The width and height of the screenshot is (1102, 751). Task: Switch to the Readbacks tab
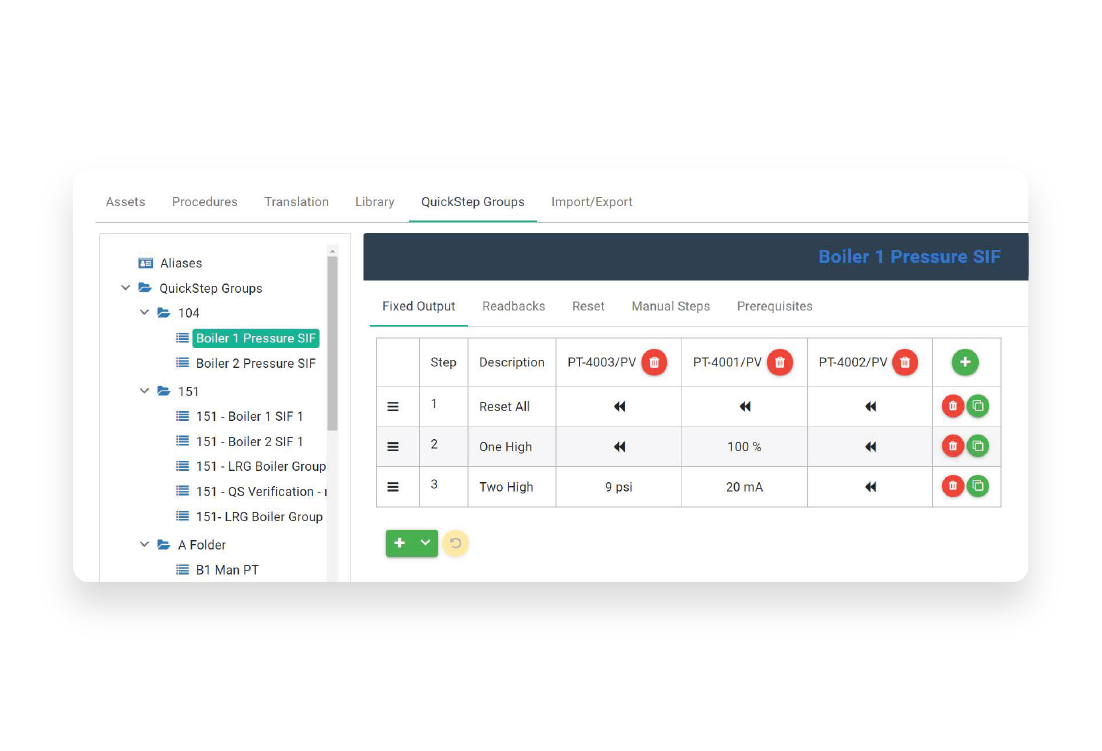pyautogui.click(x=513, y=306)
